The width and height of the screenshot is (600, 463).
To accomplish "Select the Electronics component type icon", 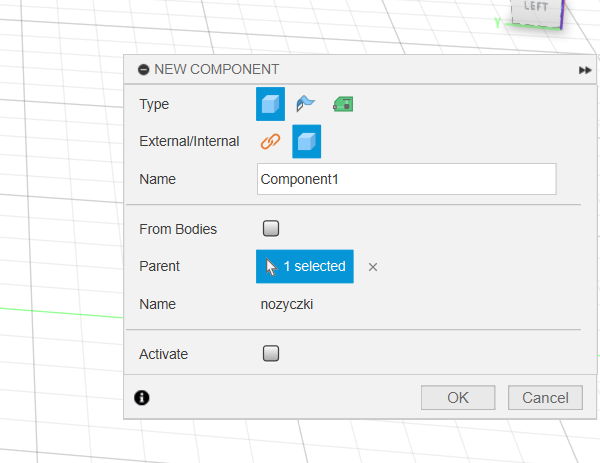I will (x=342, y=104).
